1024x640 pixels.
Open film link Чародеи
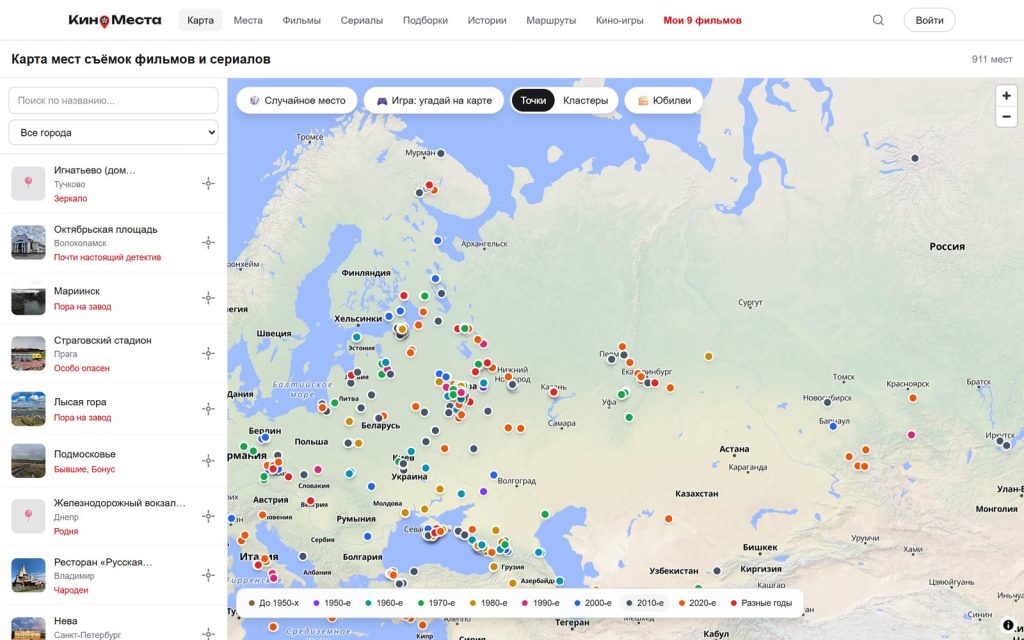pyautogui.click(x=71, y=590)
